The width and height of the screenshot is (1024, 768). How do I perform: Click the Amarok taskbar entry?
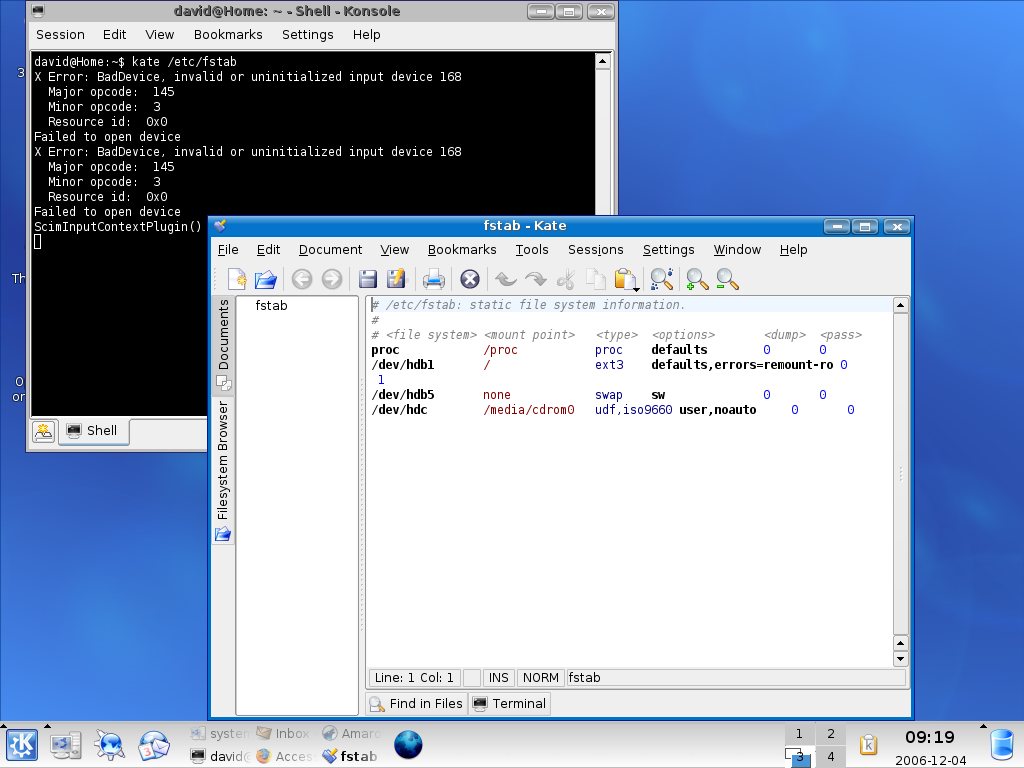coord(351,733)
